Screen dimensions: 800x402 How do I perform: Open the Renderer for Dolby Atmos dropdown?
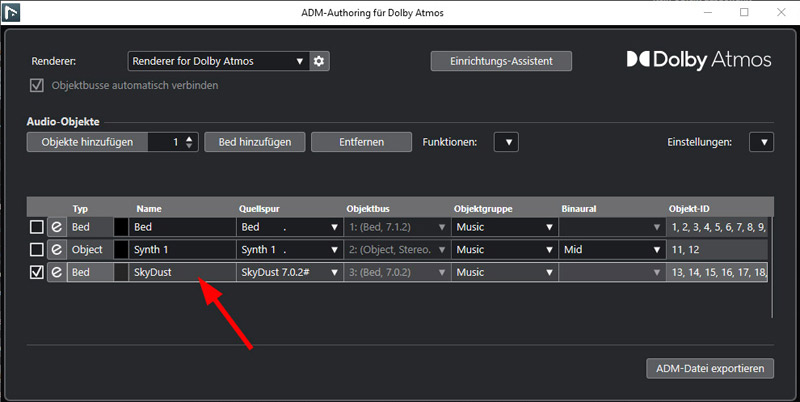218,61
